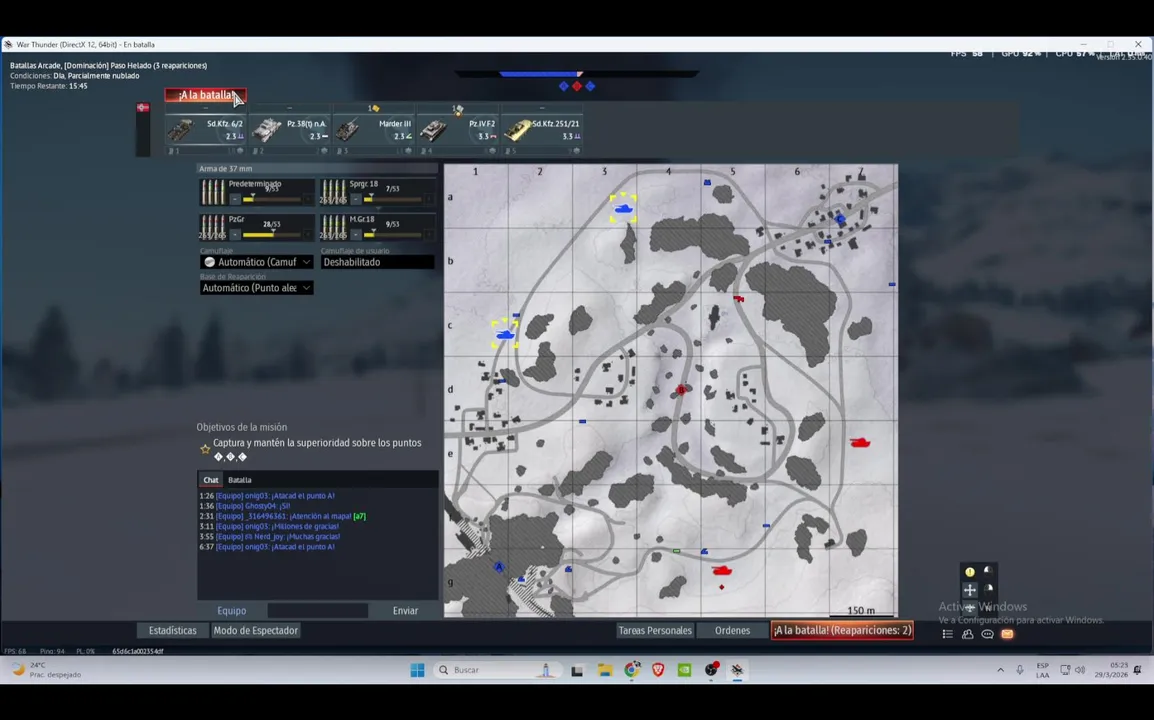Click ¡A la batalla! (Reapariciones: 2) button
This screenshot has width=1154, height=720.
pyautogui.click(x=842, y=630)
